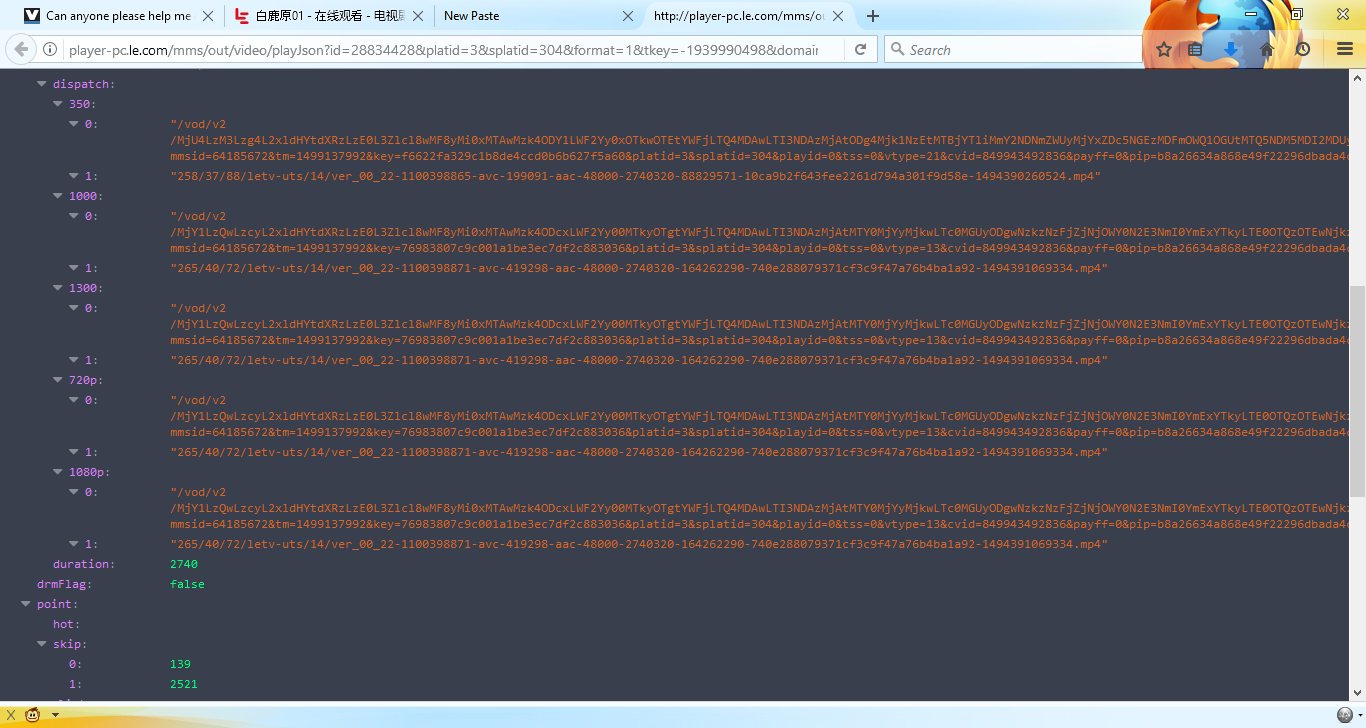This screenshot has width=1366, height=728.
Task: Open the Firefox hamburger menu
Action: 1345,49
